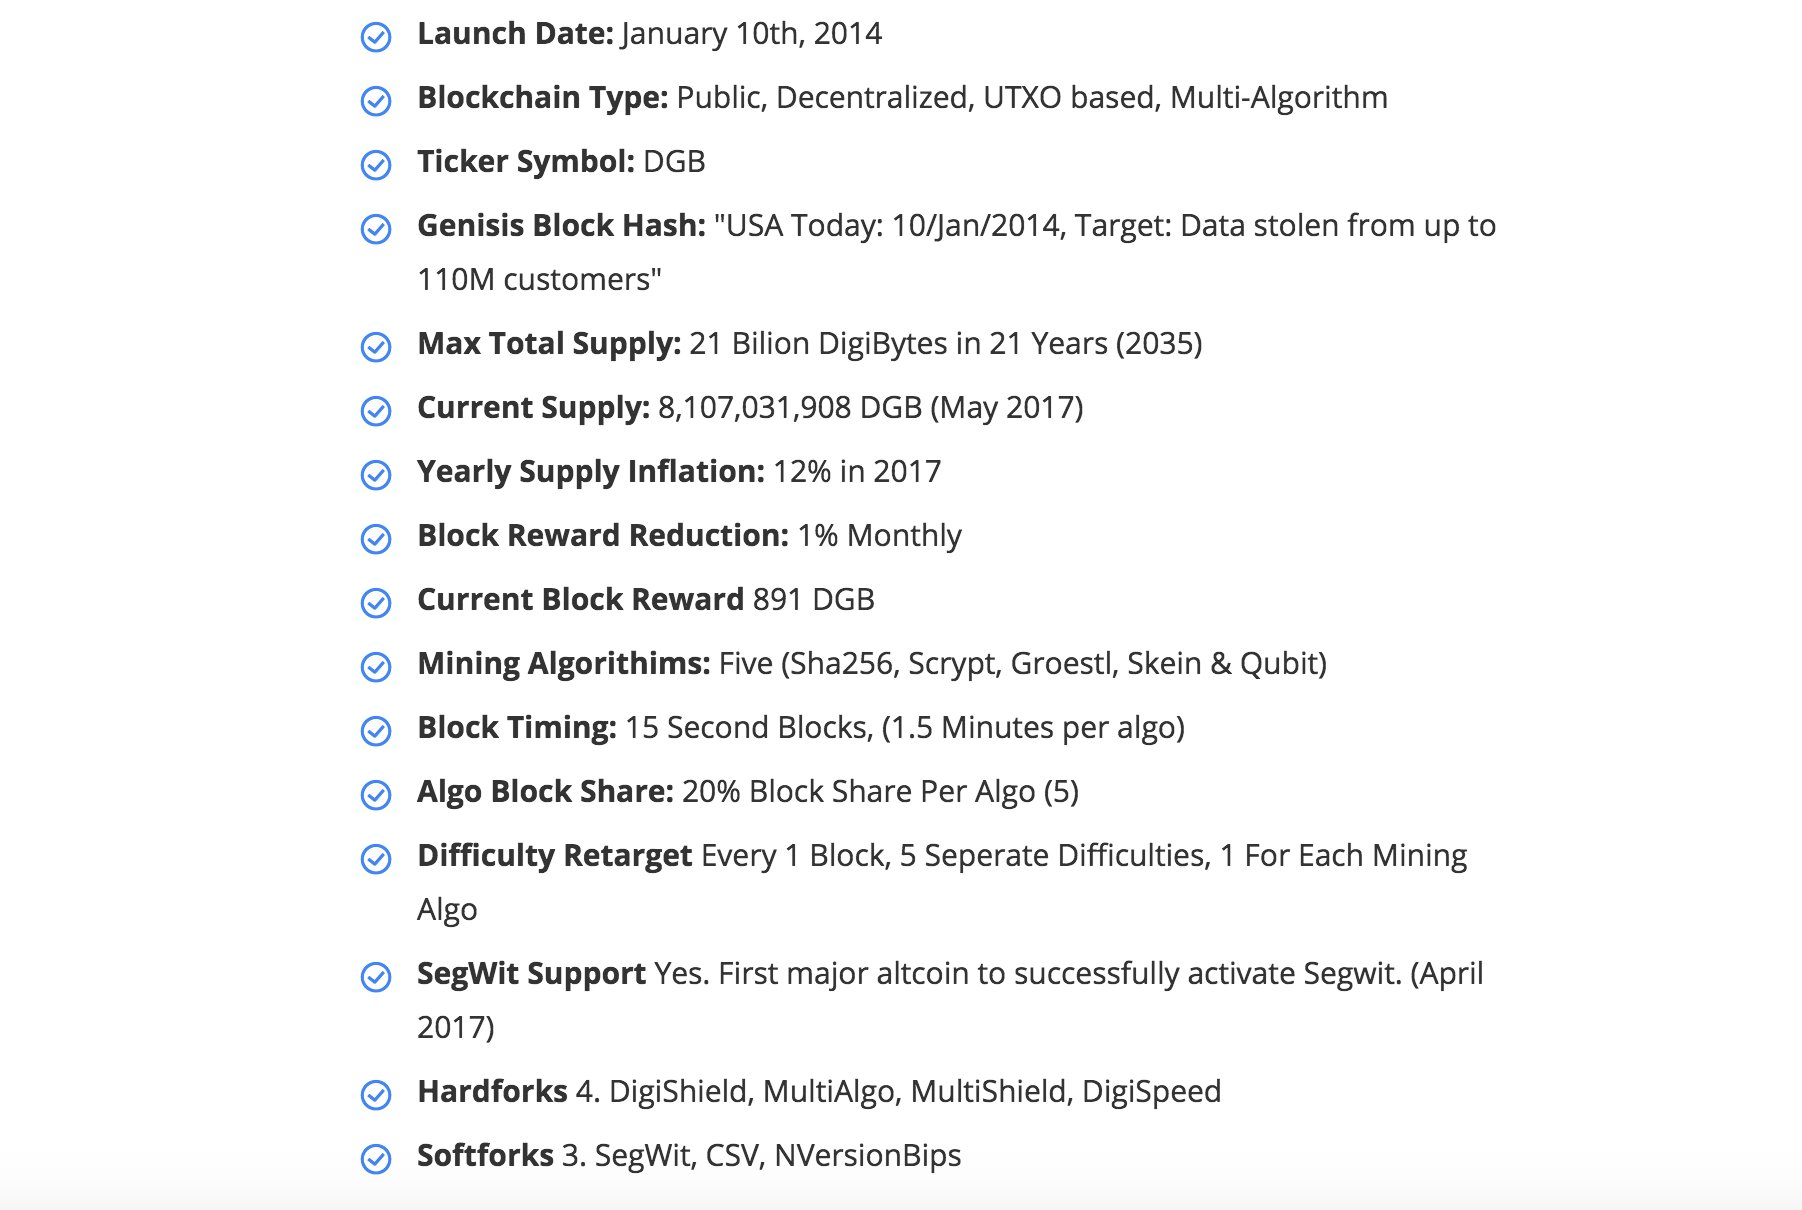The height and width of the screenshot is (1210, 1802).
Task: Select the check icon by Mining Algorithims
Action: (376, 667)
